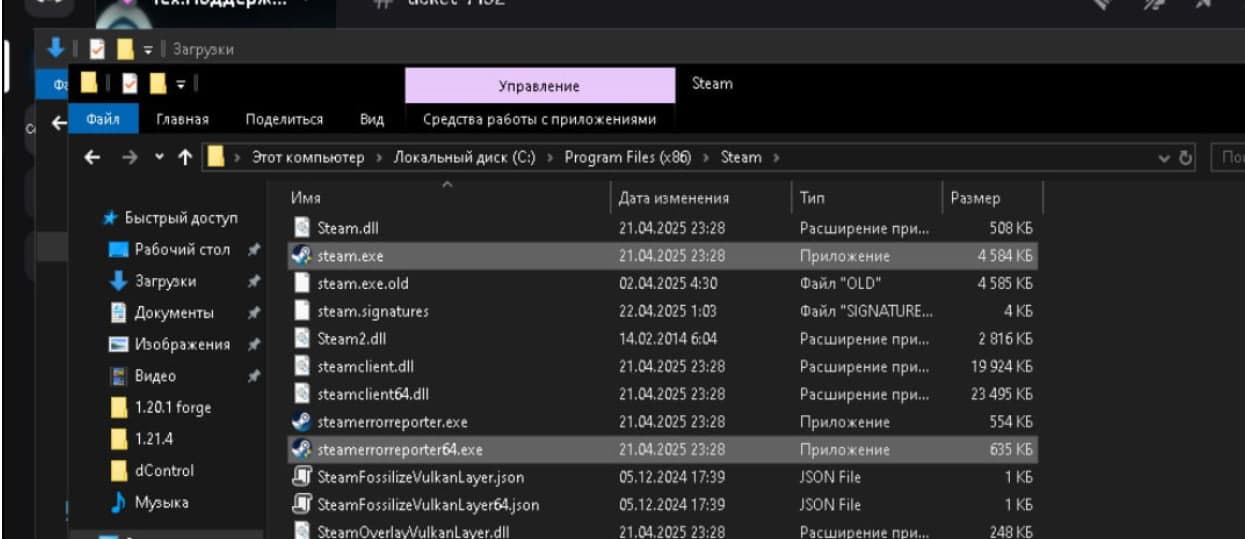Open the dControl folder in sidebar
The width and height of the screenshot is (1245, 539).
tap(164, 470)
